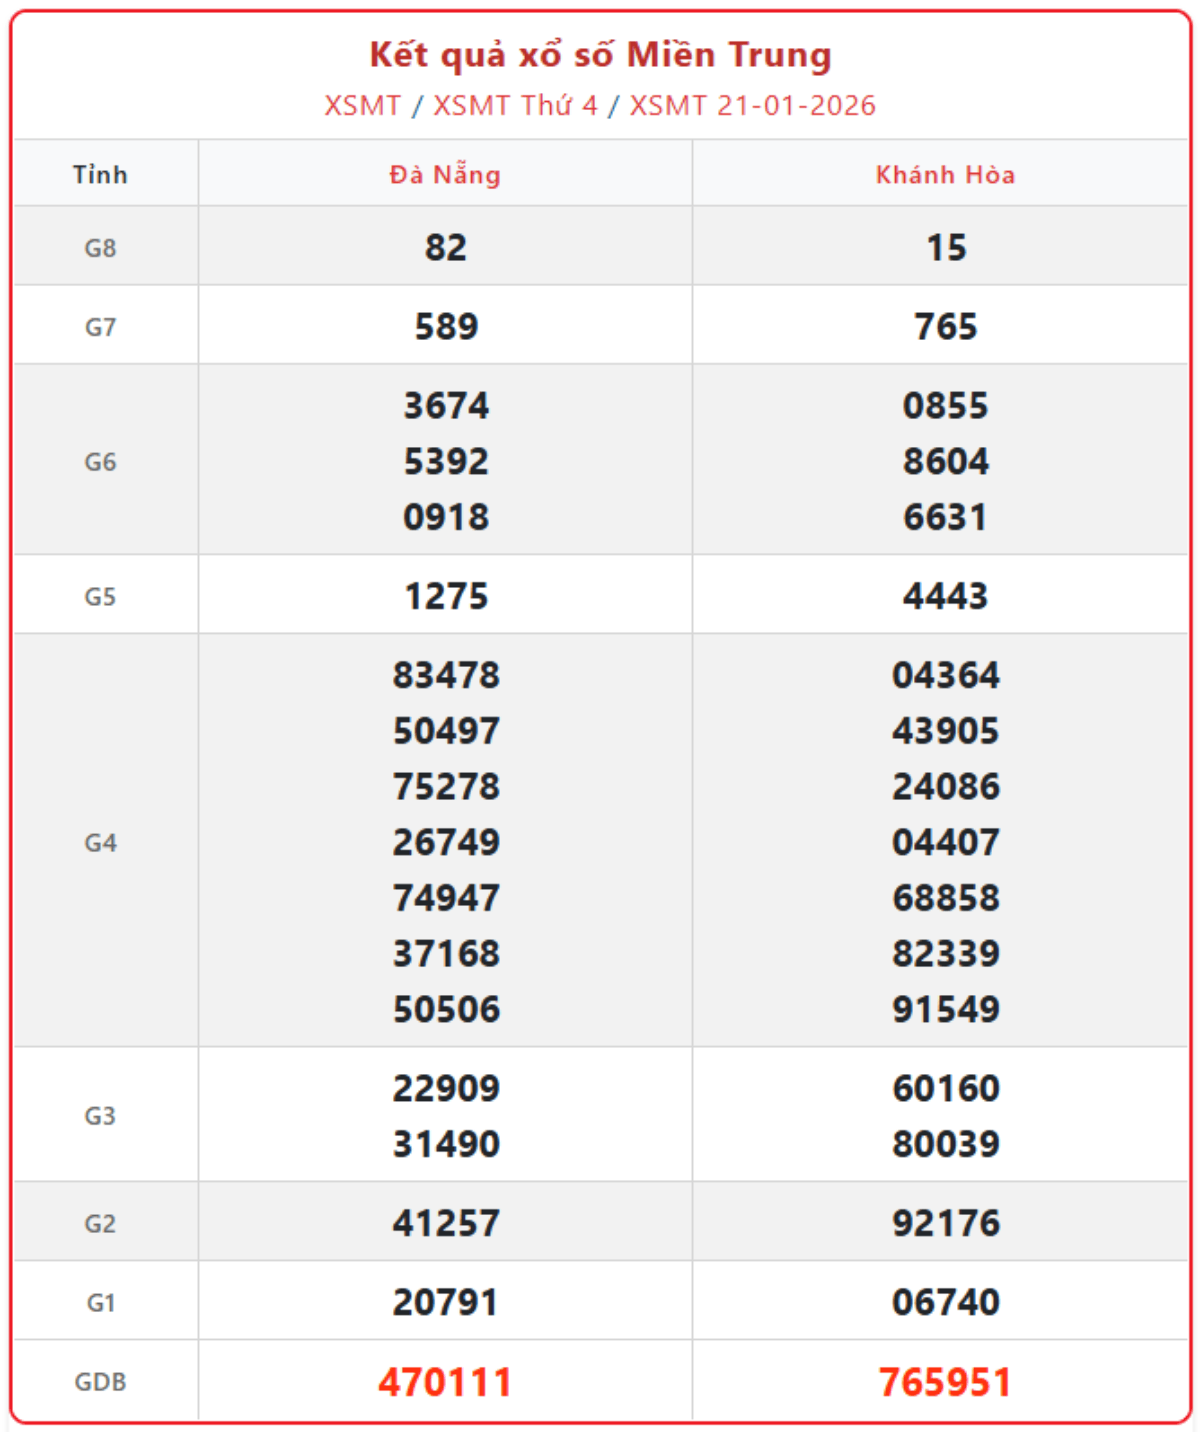
Task: Click first prize number 06740
Action: pyautogui.click(x=945, y=1302)
